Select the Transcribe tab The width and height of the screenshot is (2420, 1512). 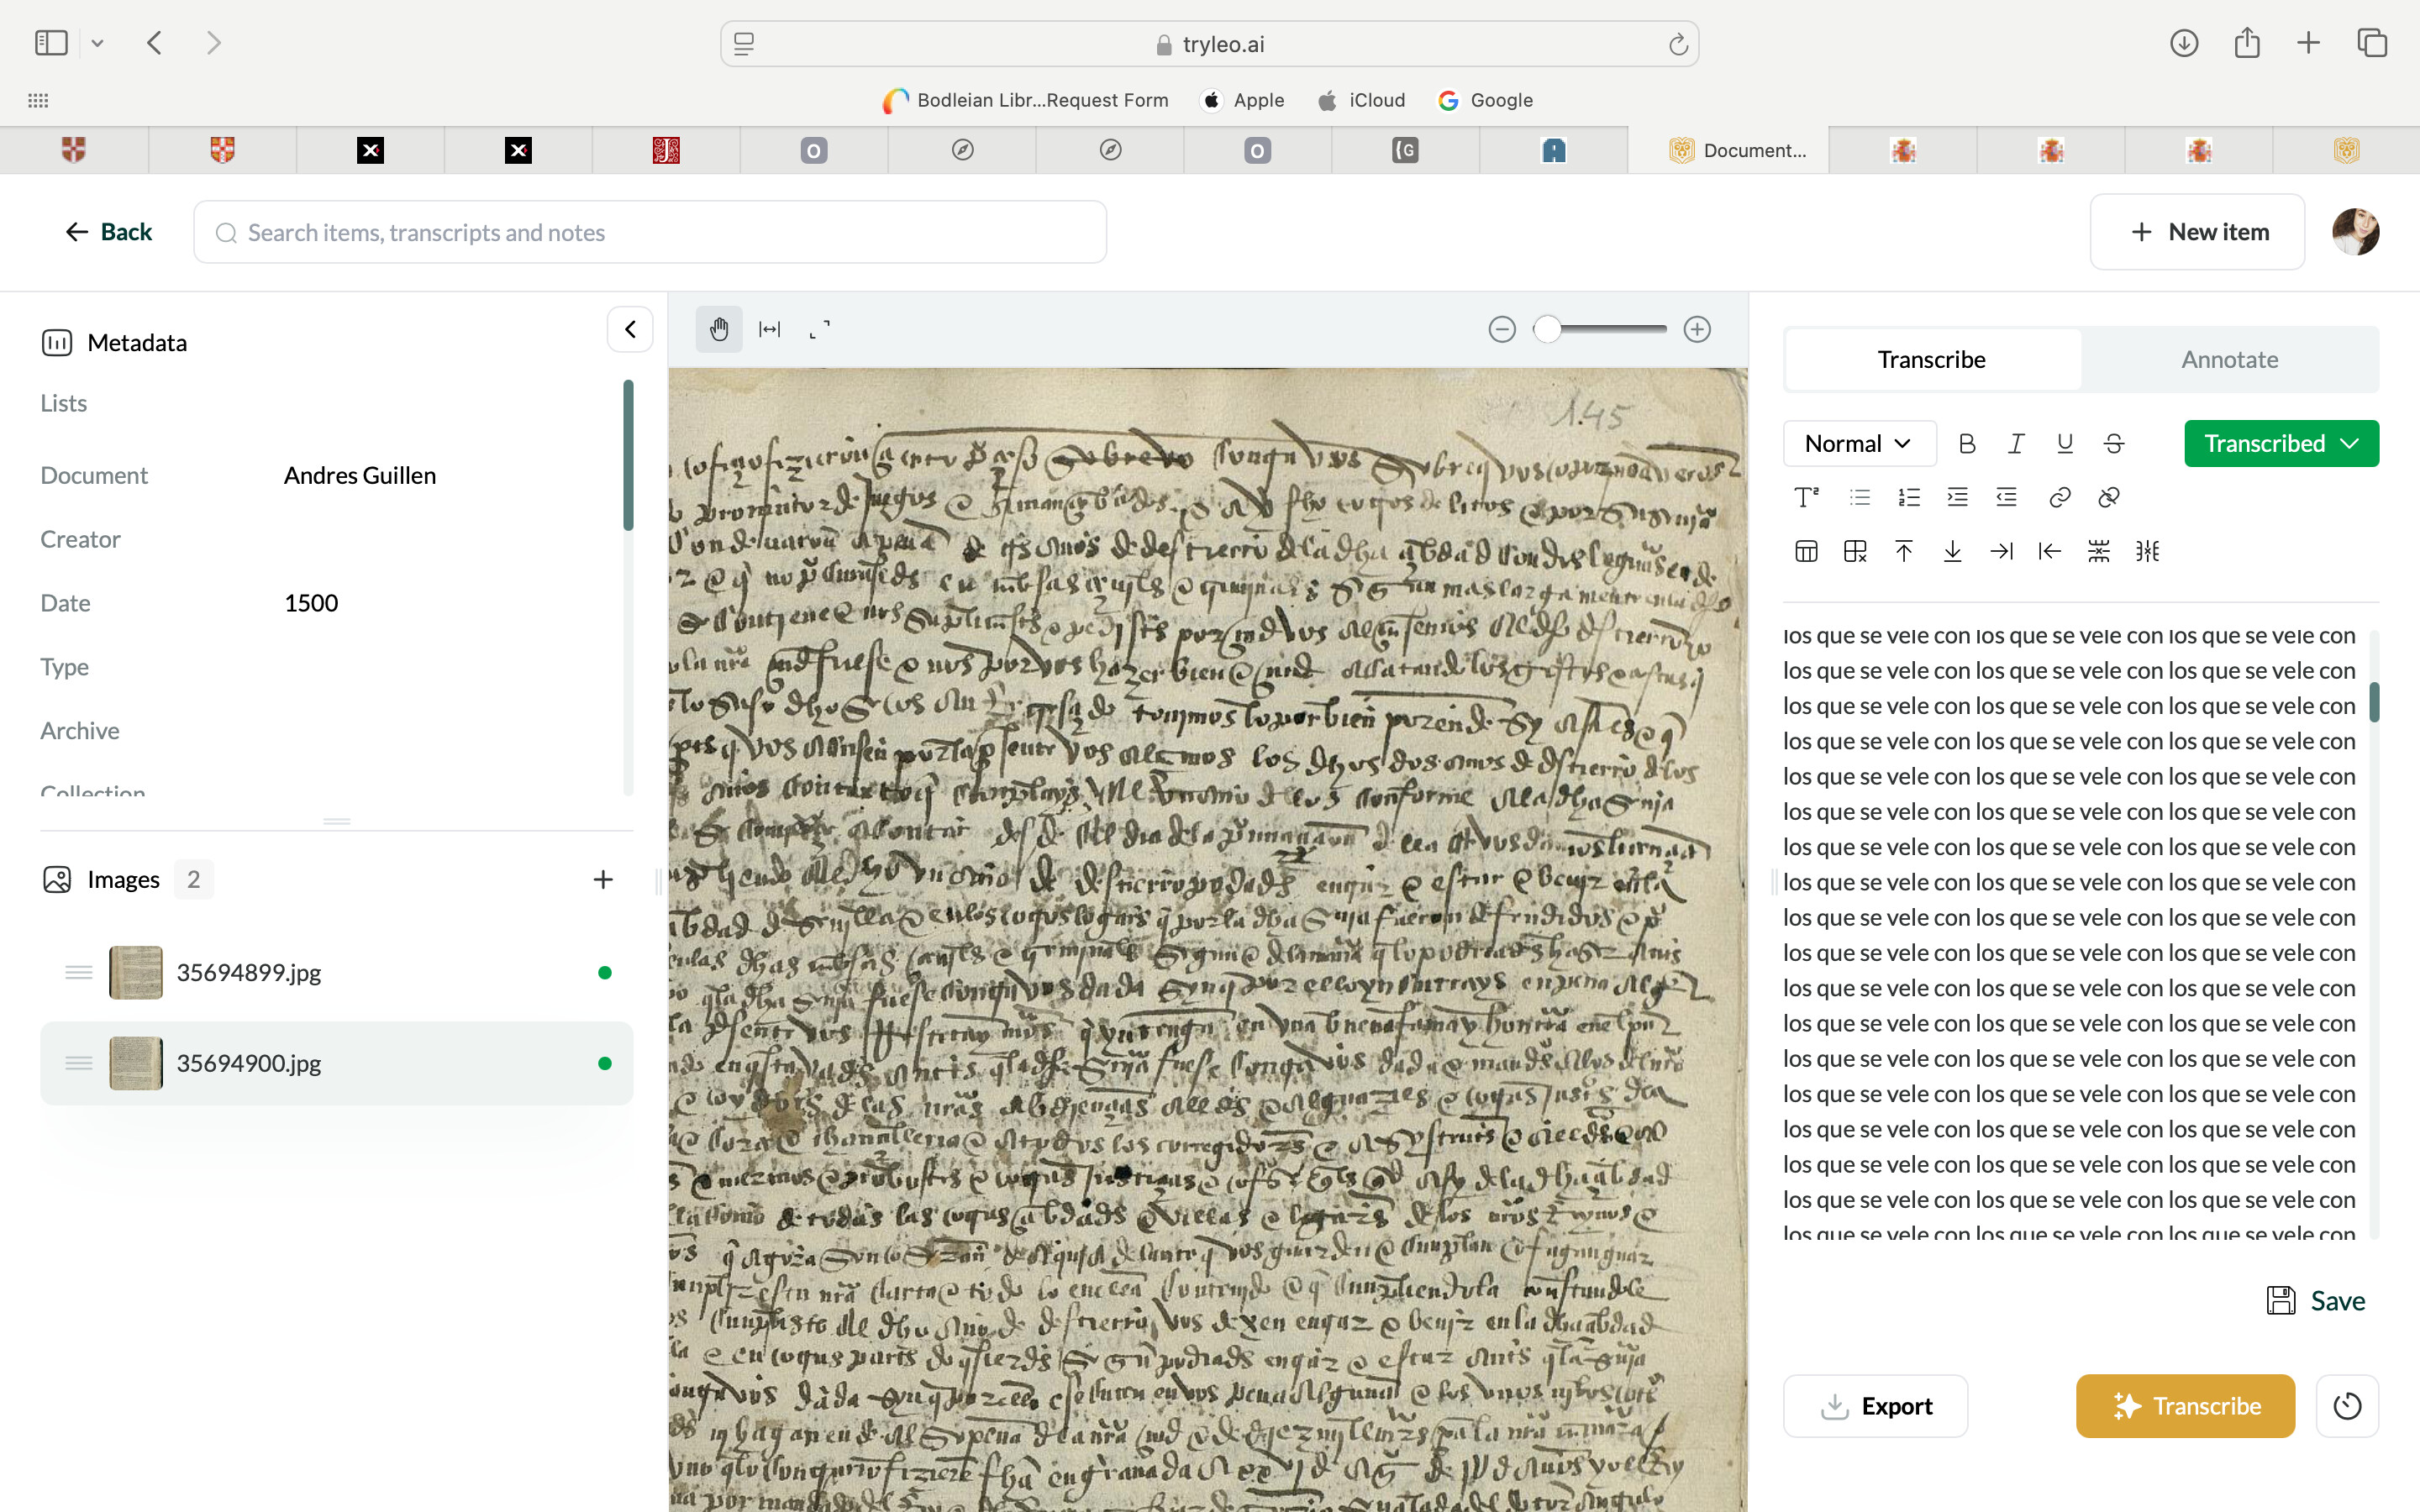pos(1931,359)
